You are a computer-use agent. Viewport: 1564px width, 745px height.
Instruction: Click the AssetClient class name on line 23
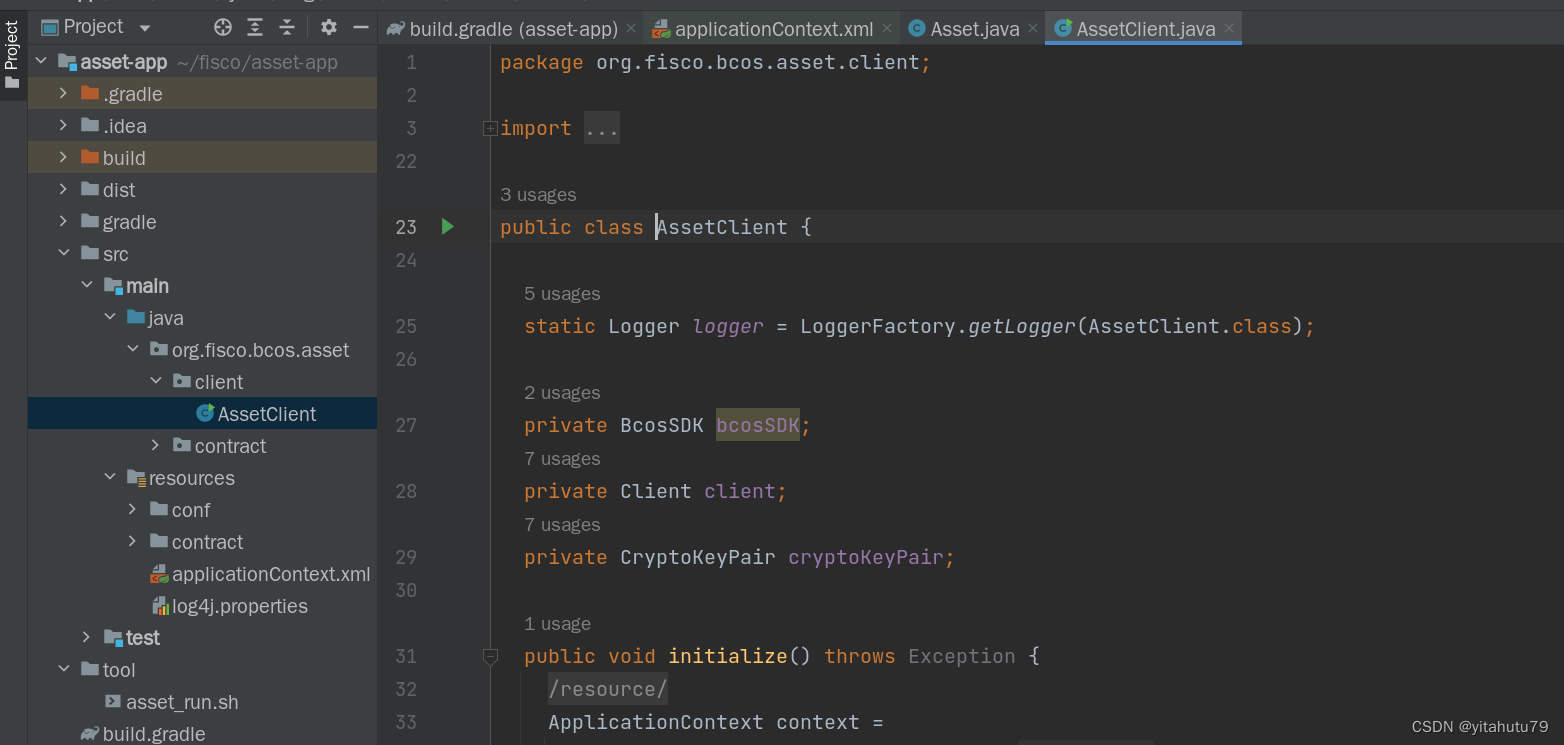[722, 227]
